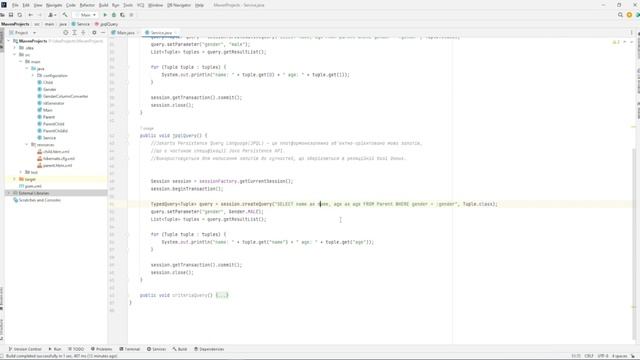Open the Problems tool window
This screenshot has width=640, height=360.
coord(101,349)
